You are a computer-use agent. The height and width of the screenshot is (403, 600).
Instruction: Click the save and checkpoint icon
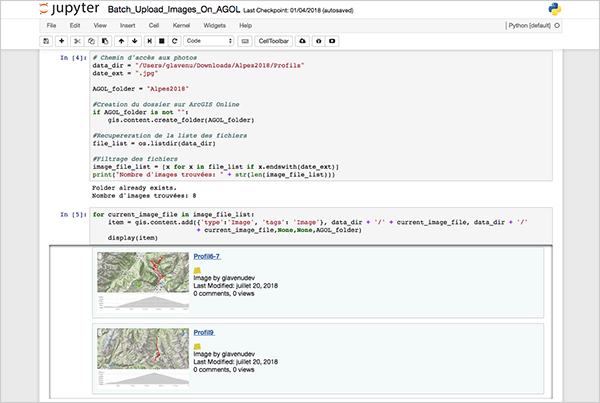pos(47,41)
